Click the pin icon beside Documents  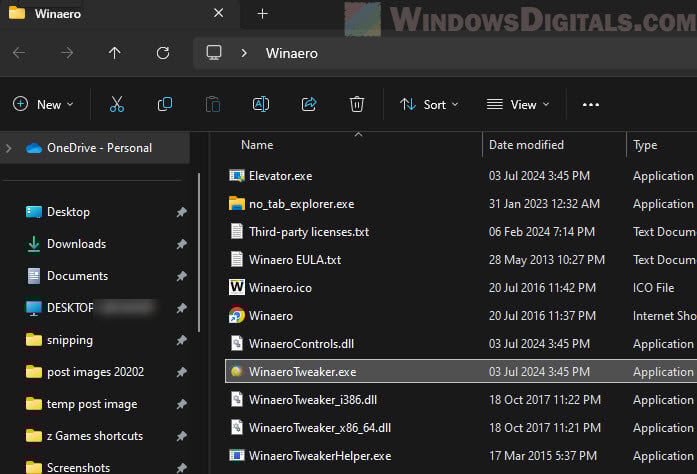181,276
